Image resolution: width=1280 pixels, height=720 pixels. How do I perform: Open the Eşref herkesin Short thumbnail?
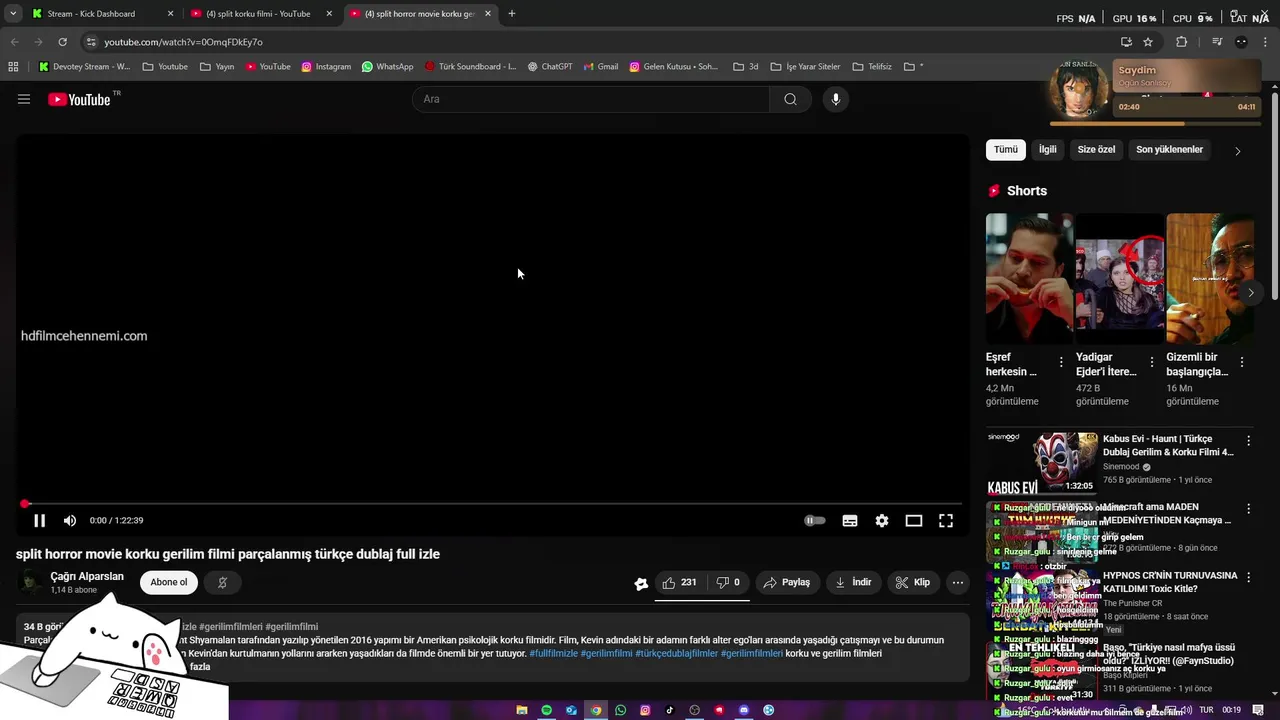point(1029,278)
